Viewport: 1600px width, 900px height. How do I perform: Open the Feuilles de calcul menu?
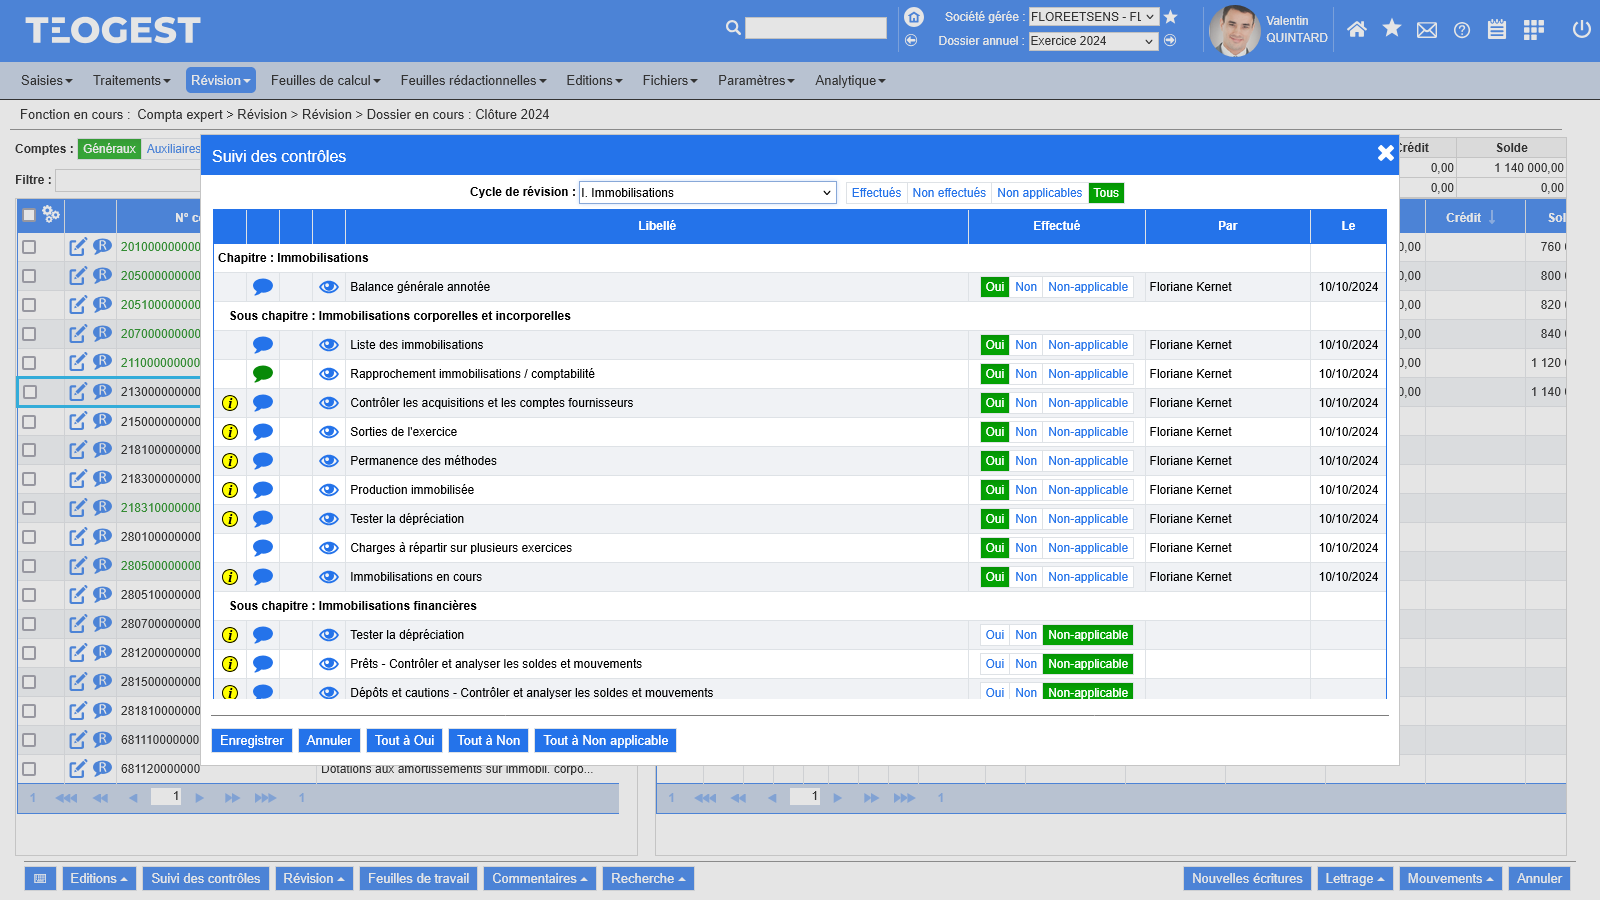[325, 80]
